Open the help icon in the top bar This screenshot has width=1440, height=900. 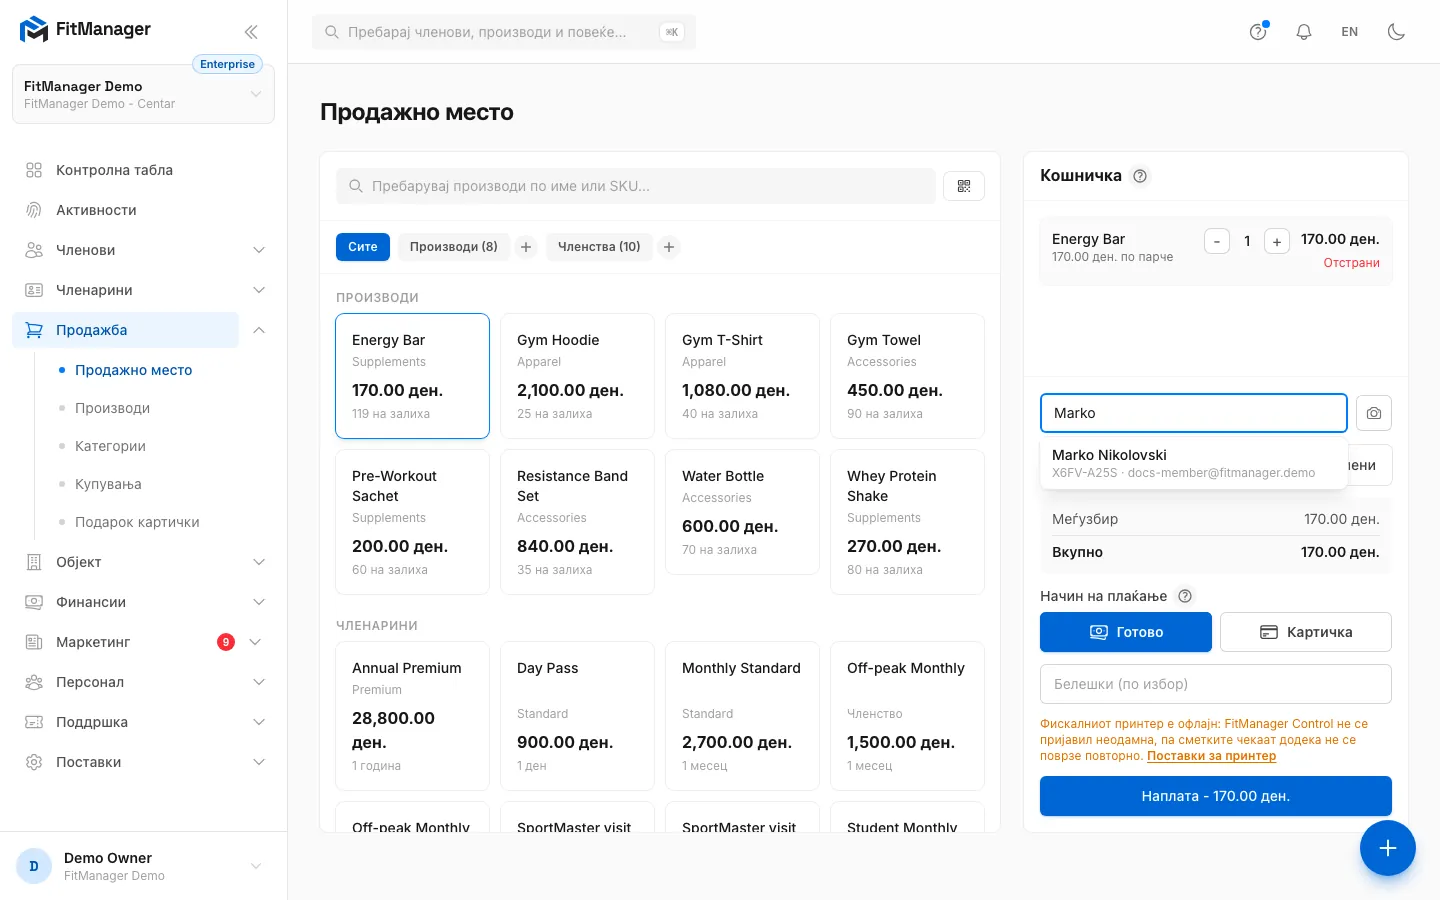[x=1258, y=32]
